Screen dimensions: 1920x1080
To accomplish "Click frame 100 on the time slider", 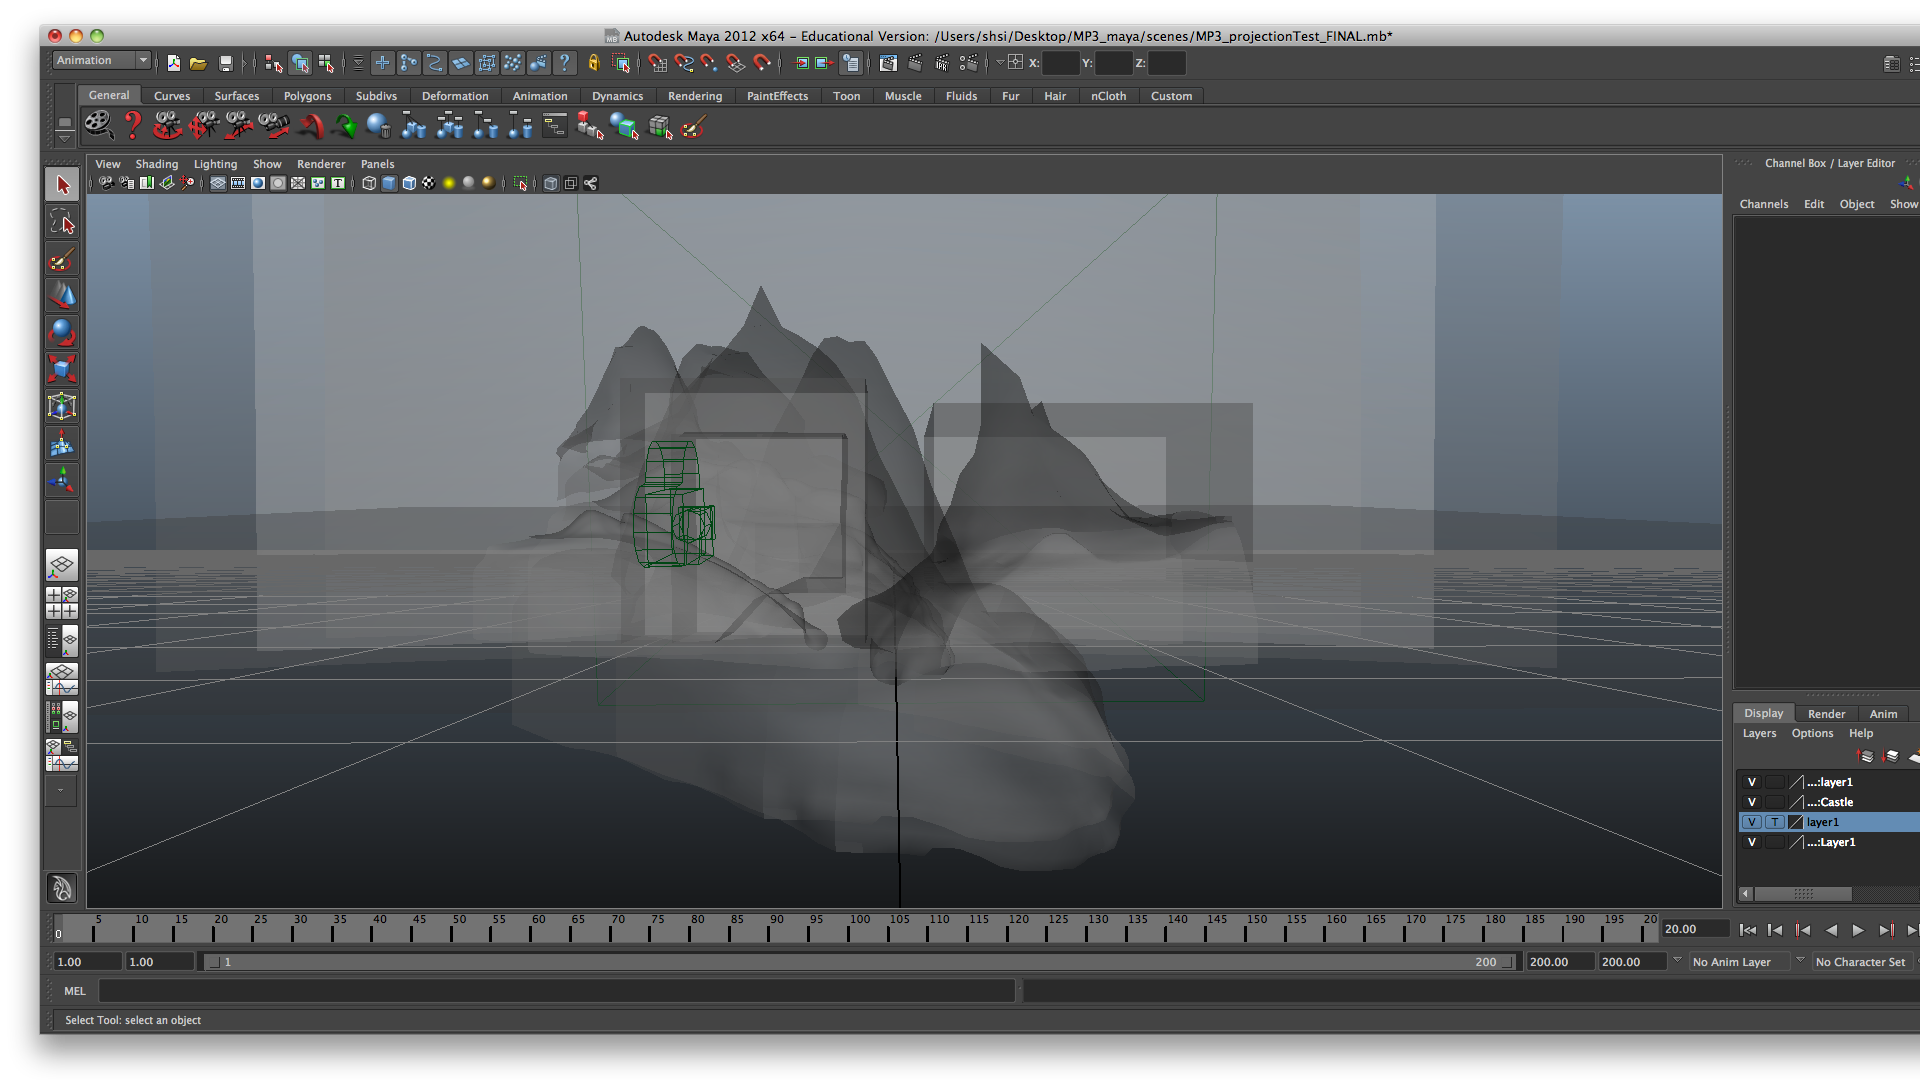I will 850,932.
